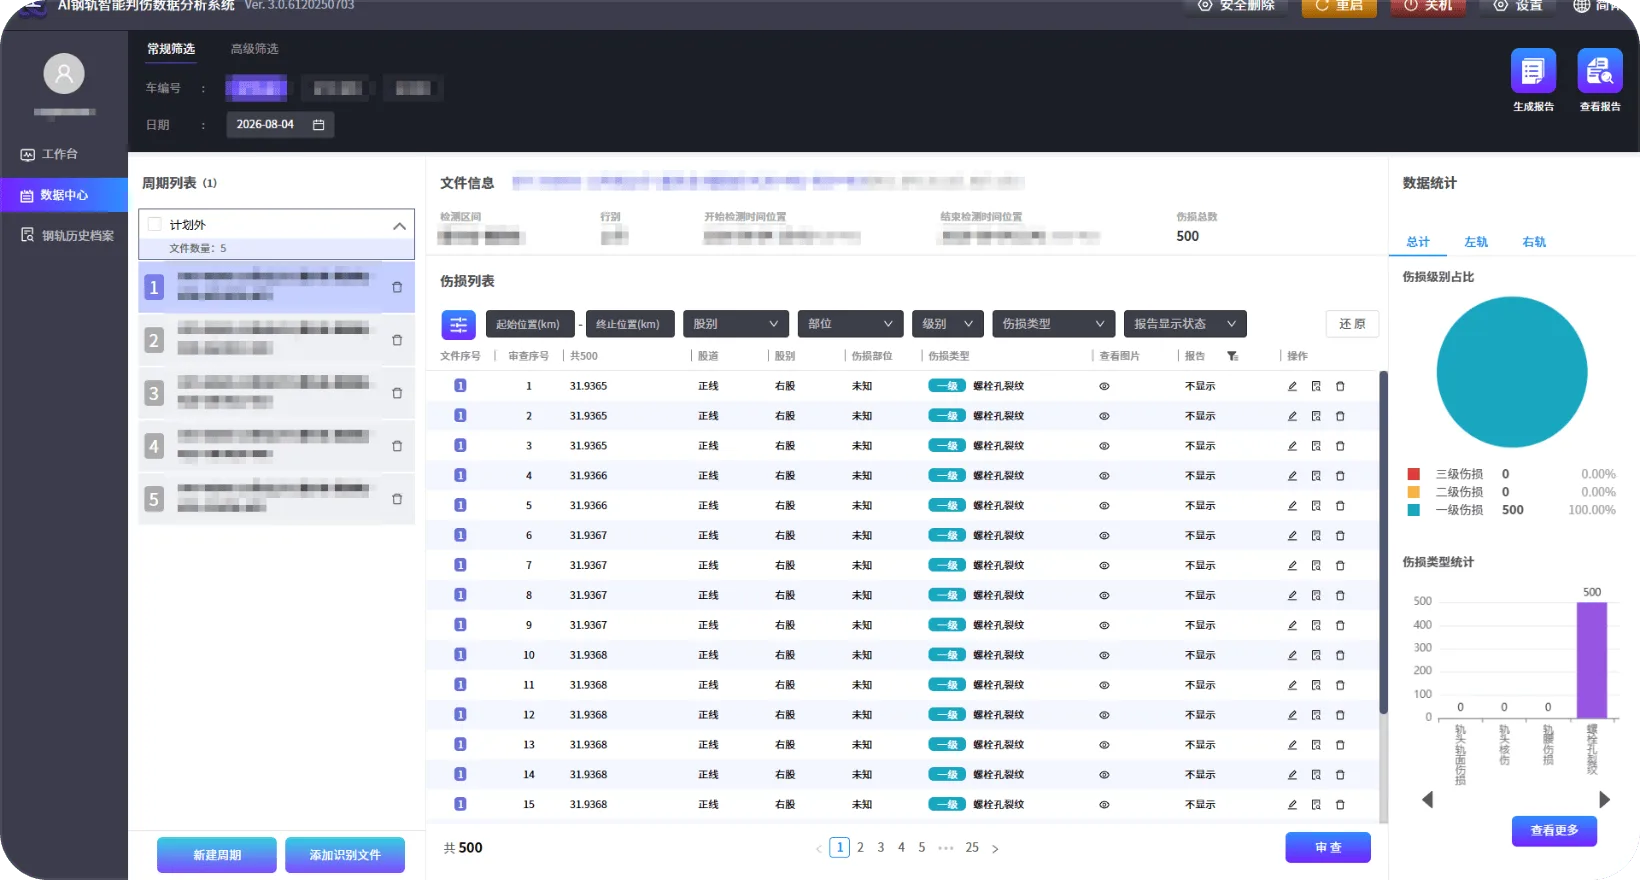This screenshot has width=1640, height=880.
Task: Go to next page arrow in pagination
Action: [995, 849]
